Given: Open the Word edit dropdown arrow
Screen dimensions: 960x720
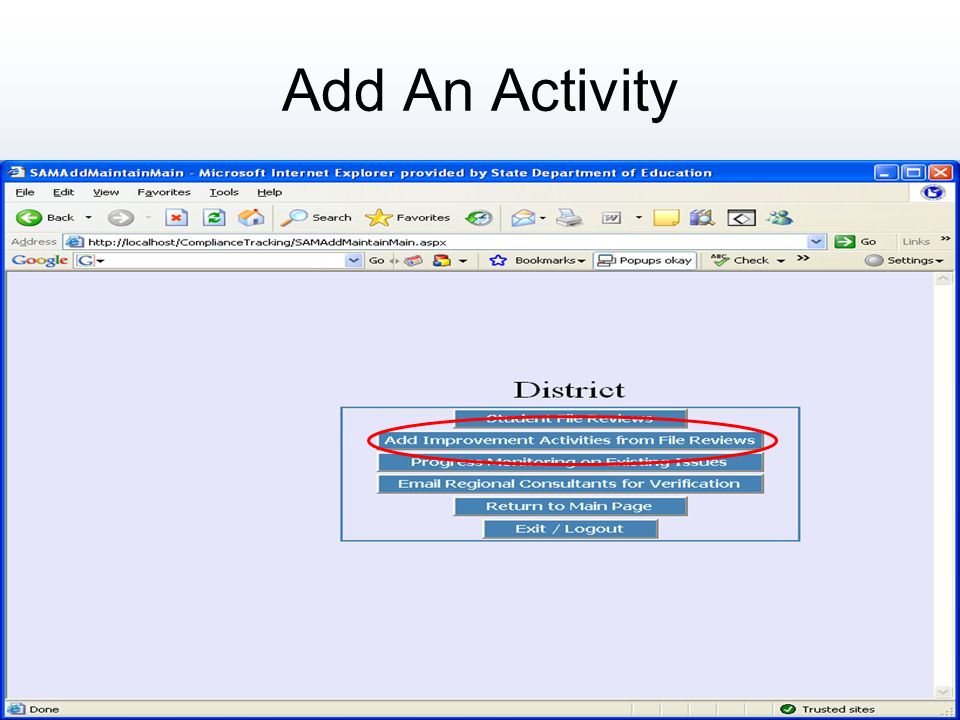Looking at the screenshot, I should 639,217.
